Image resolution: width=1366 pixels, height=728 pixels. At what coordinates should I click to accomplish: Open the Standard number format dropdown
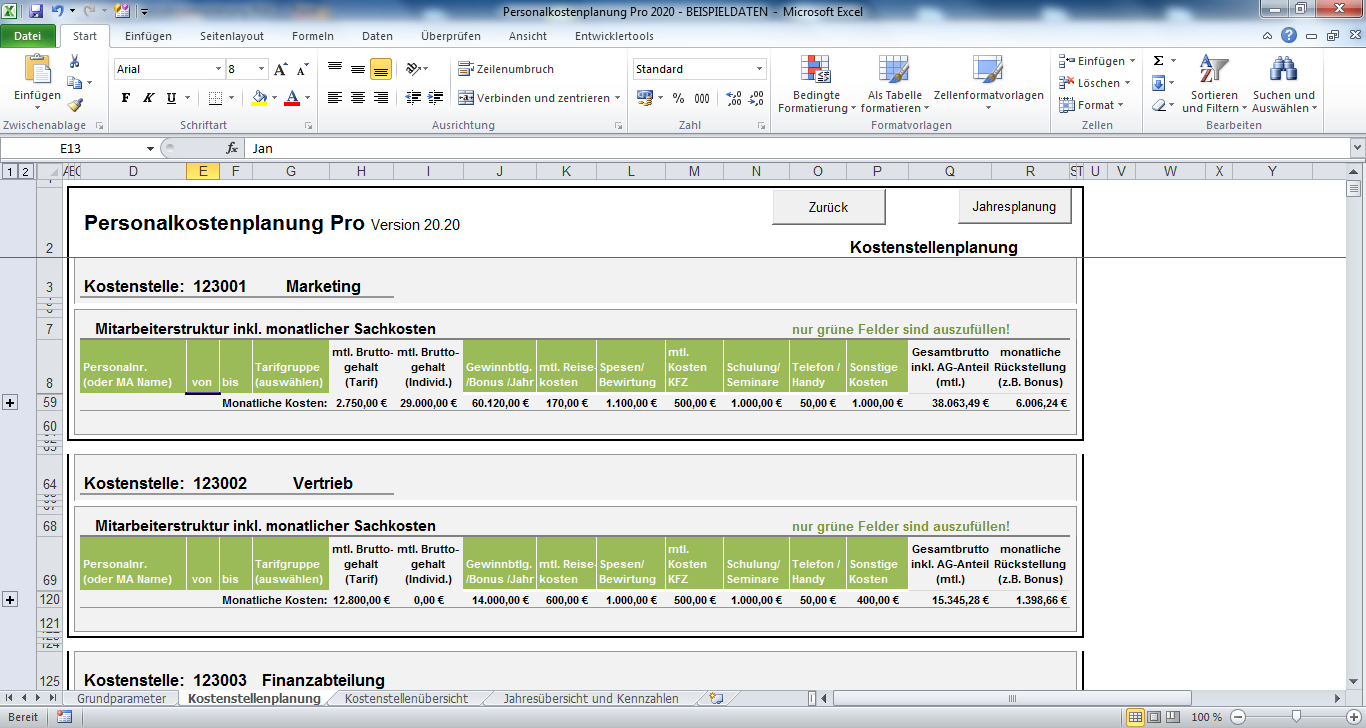tap(760, 69)
